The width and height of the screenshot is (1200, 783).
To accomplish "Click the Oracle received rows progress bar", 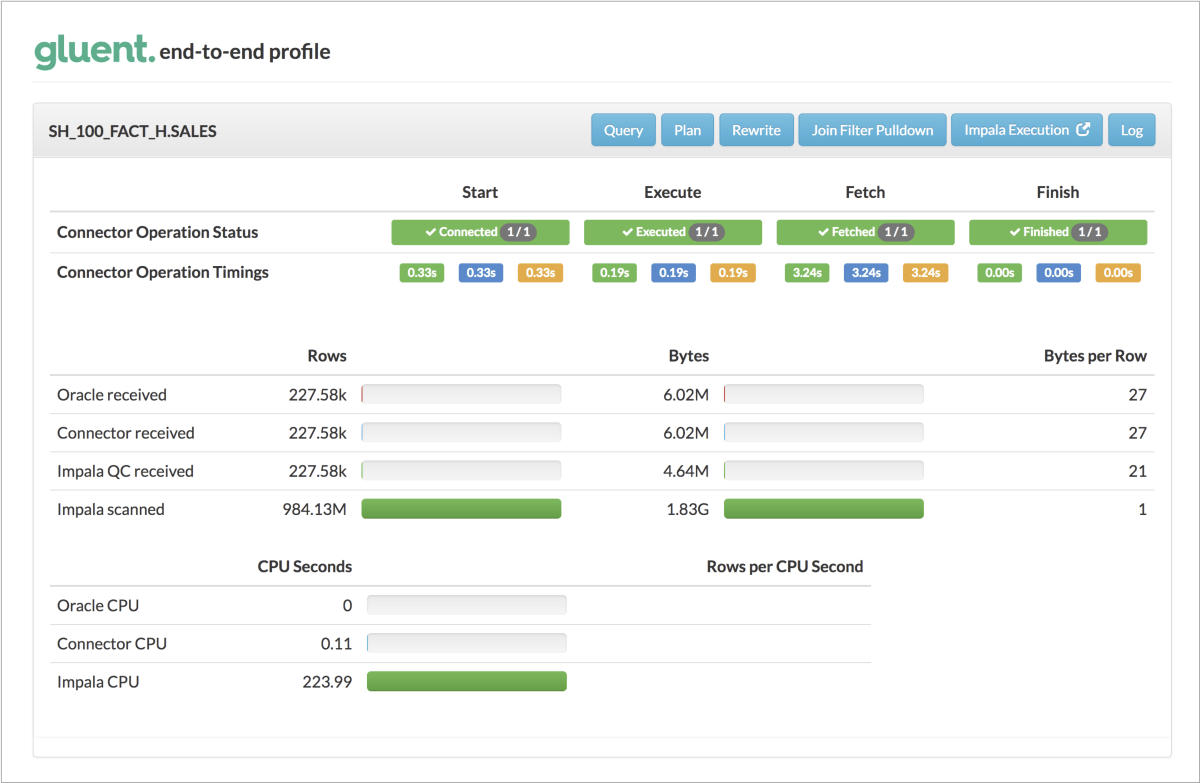I will (461, 395).
